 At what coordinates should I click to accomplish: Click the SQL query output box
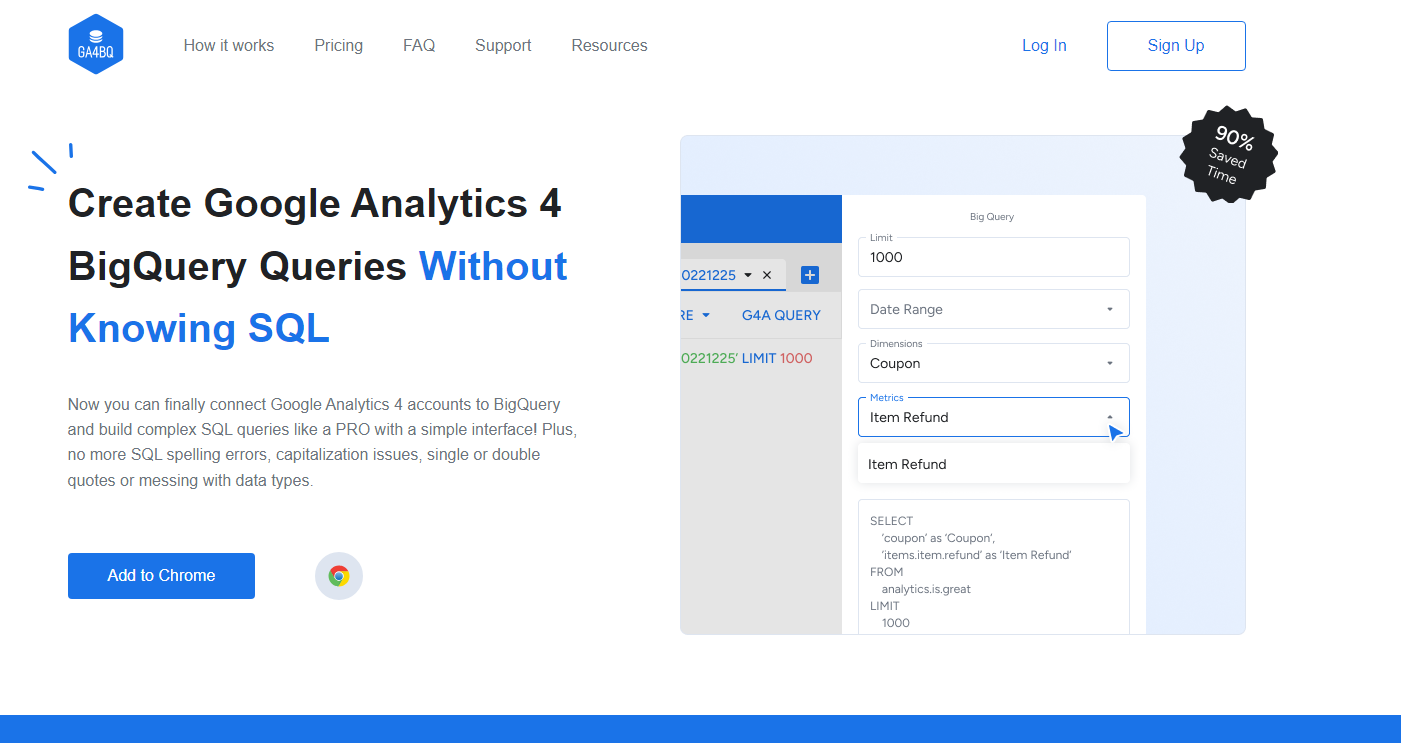click(x=994, y=567)
